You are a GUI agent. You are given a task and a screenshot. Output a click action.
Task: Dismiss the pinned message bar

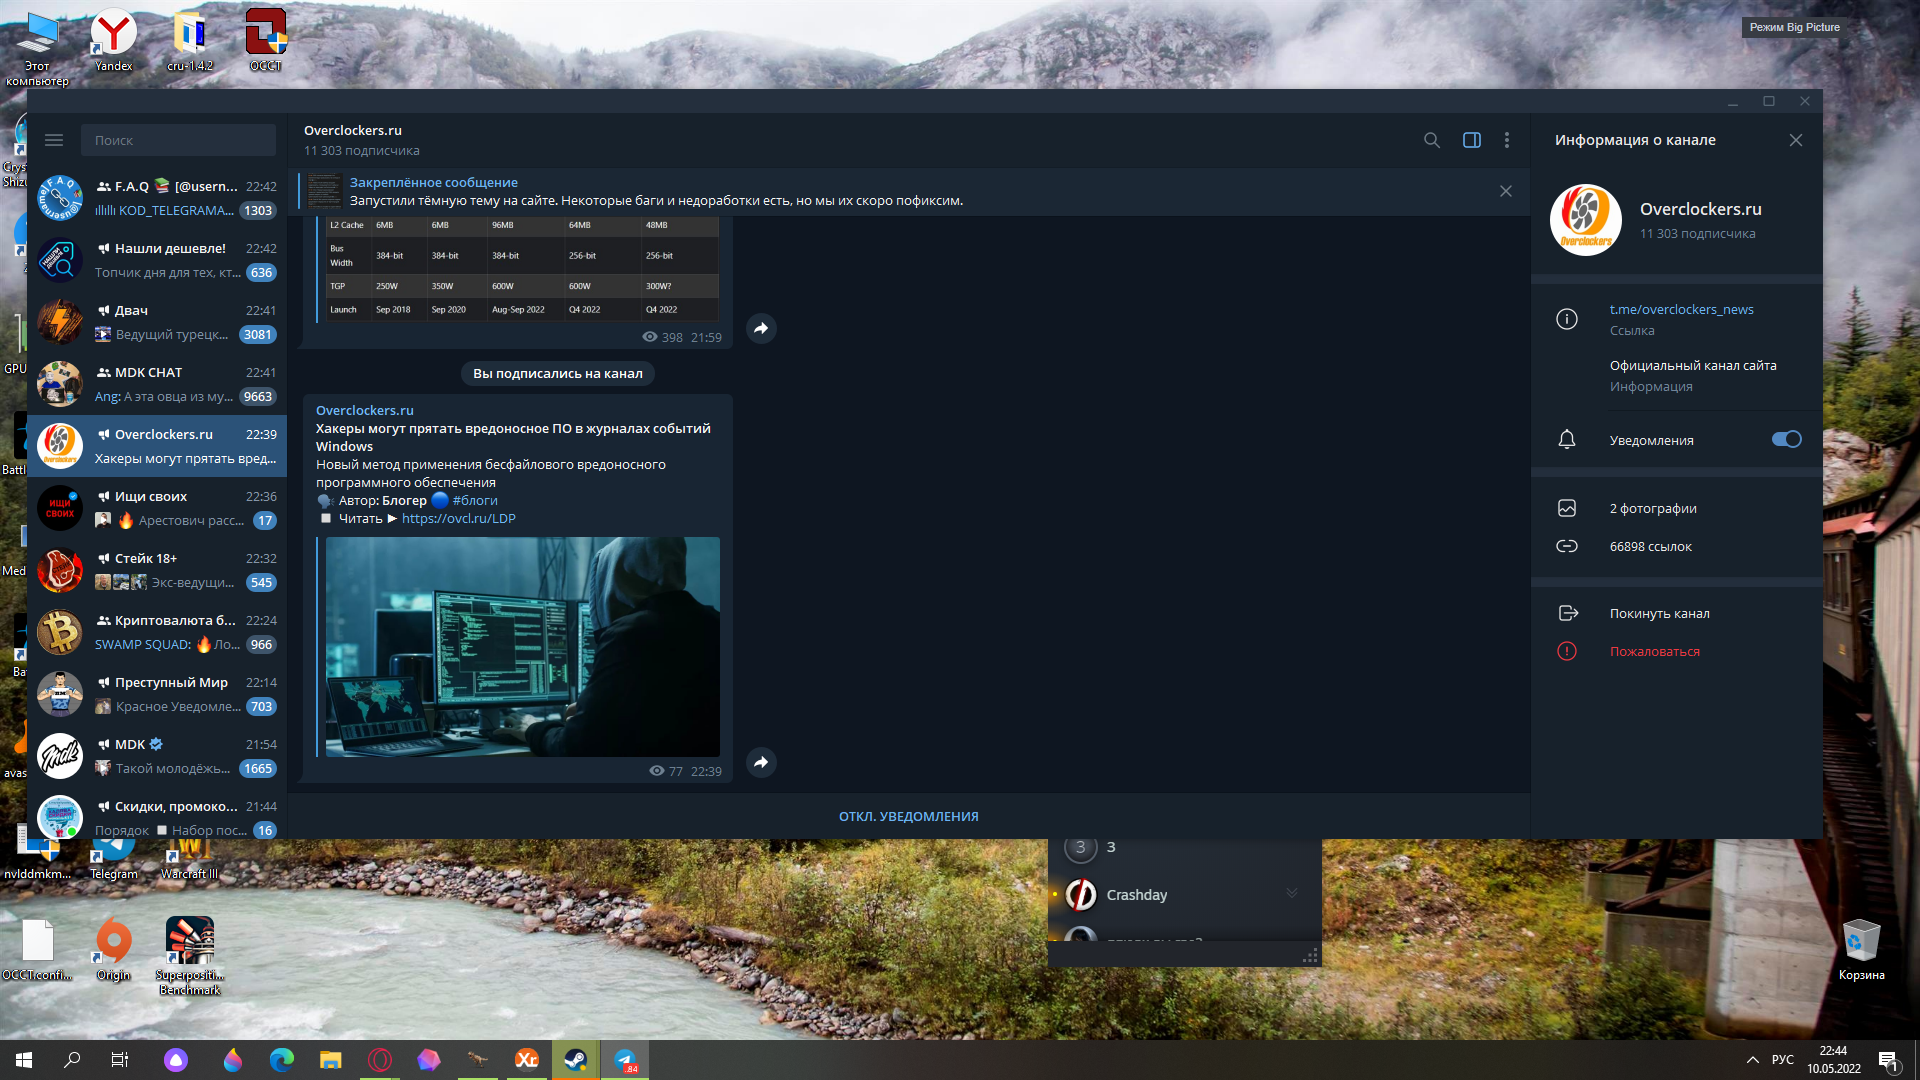1506,191
